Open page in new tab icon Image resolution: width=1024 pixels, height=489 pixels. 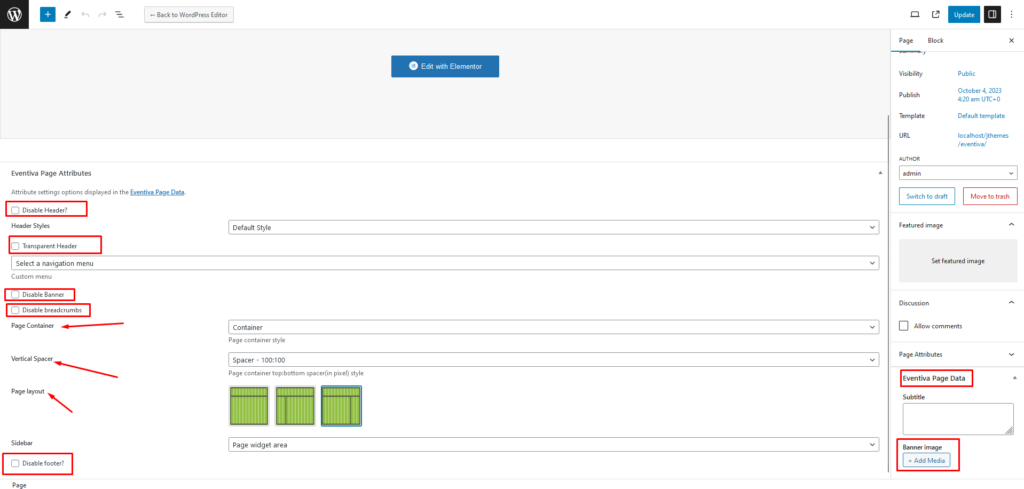point(935,14)
